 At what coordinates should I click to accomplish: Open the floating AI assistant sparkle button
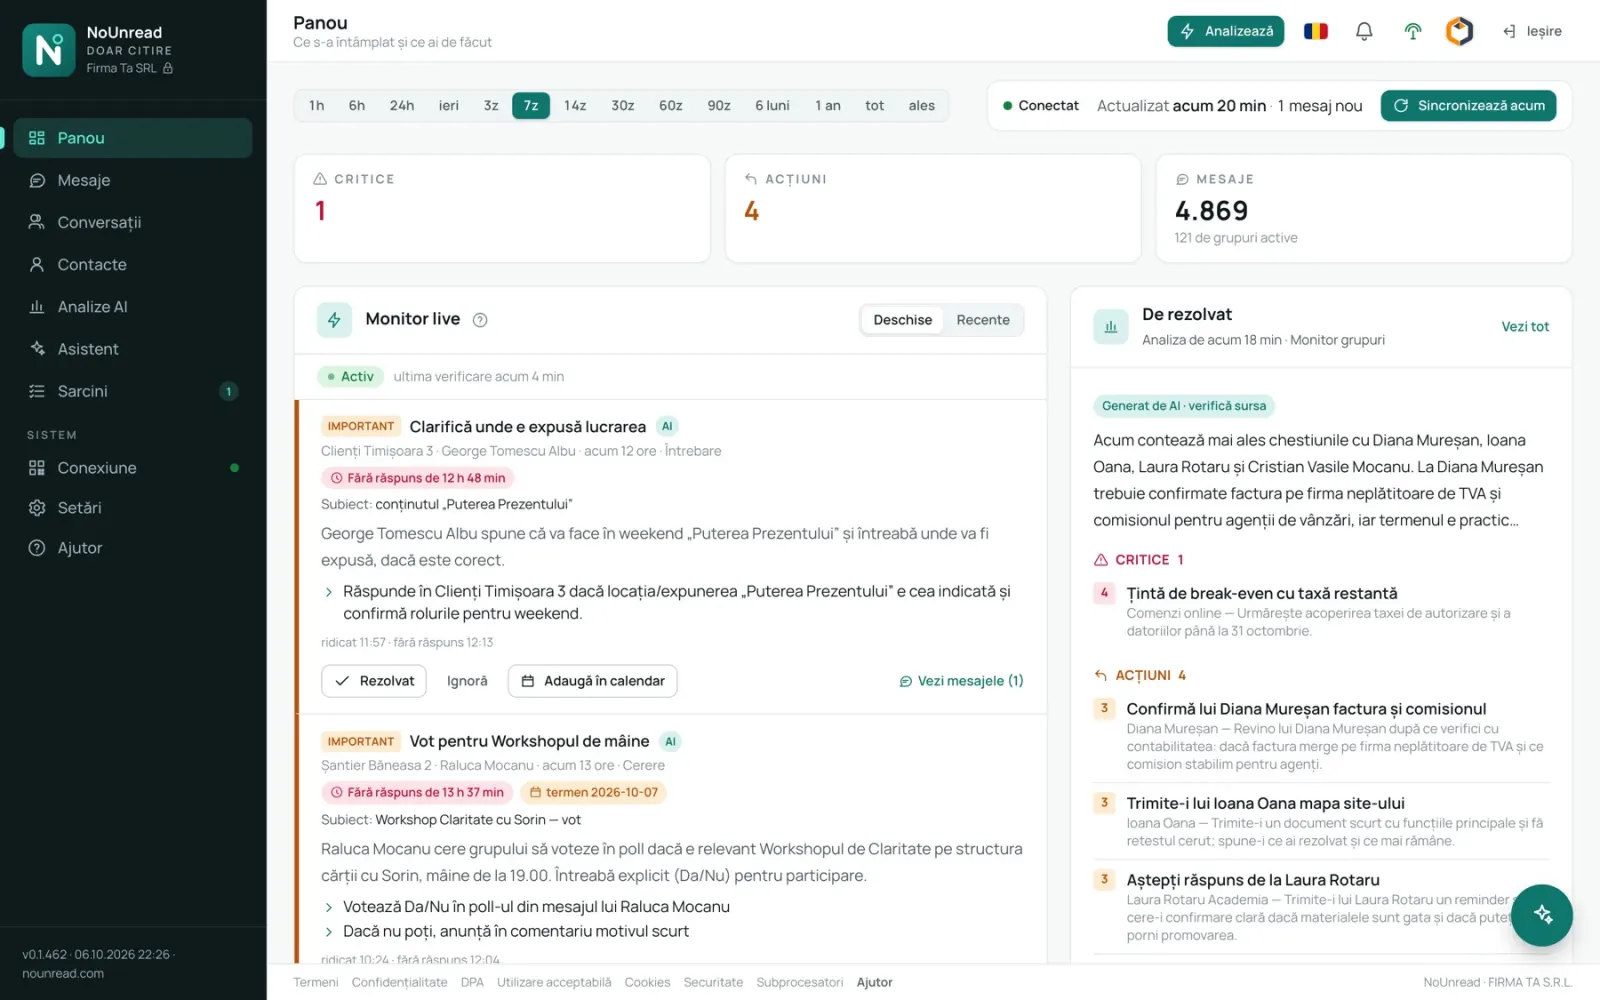[x=1542, y=915]
